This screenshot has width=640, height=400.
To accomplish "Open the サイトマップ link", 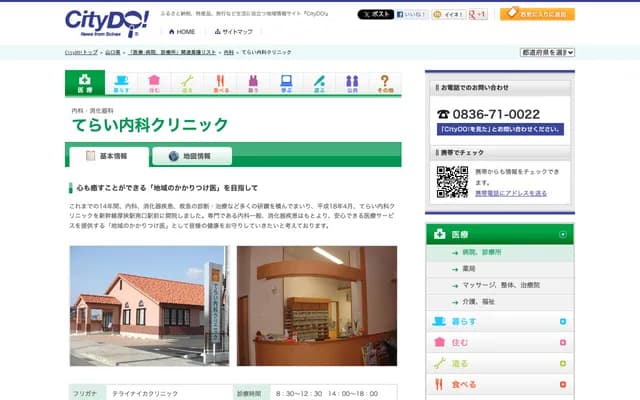I will click(x=233, y=31).
